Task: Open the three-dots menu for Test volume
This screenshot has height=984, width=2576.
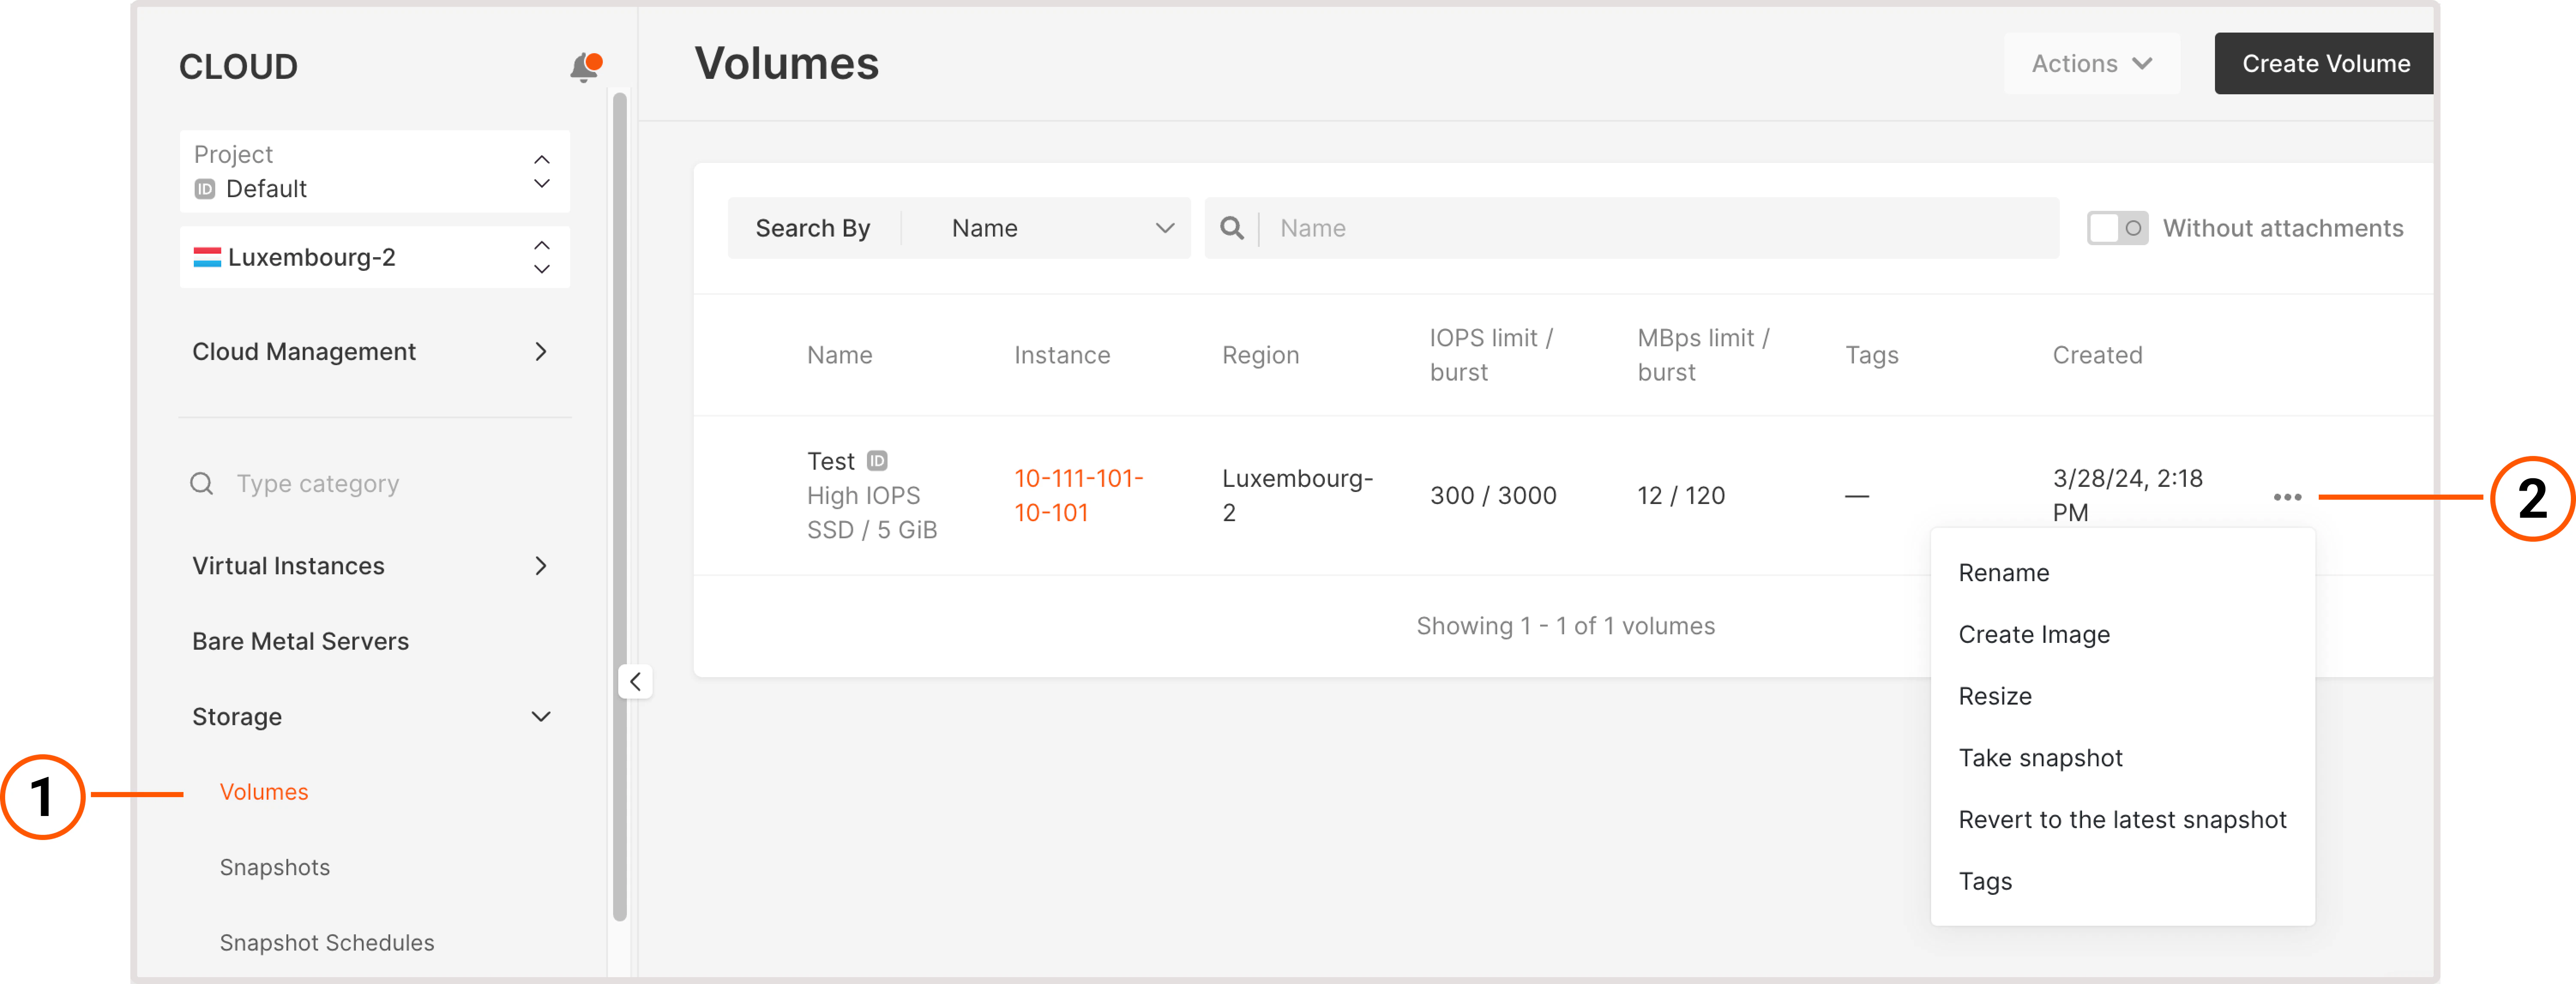Action: [2286, 497]
